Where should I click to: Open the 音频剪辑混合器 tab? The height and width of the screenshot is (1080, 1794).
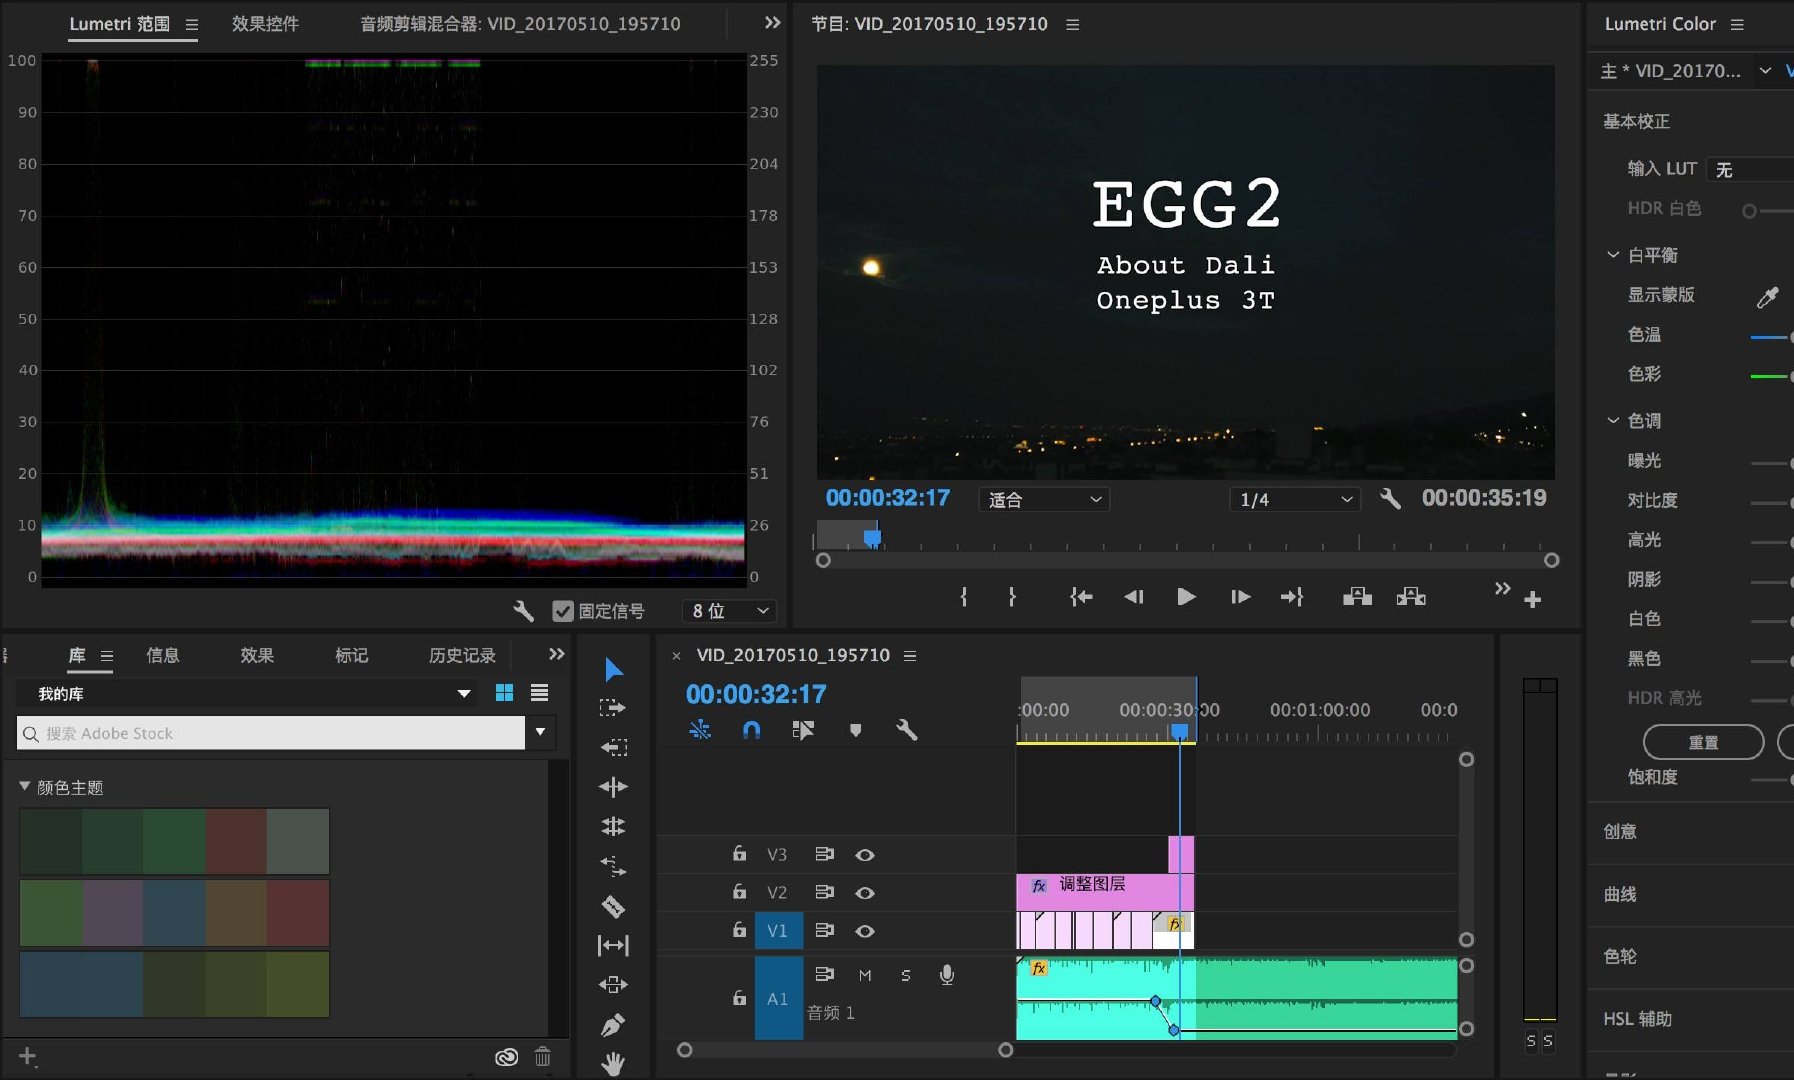520,23
